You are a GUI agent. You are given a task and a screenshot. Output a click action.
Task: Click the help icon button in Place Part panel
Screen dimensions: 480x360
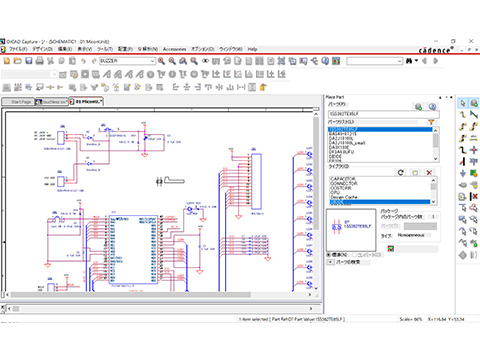(432, 107)
